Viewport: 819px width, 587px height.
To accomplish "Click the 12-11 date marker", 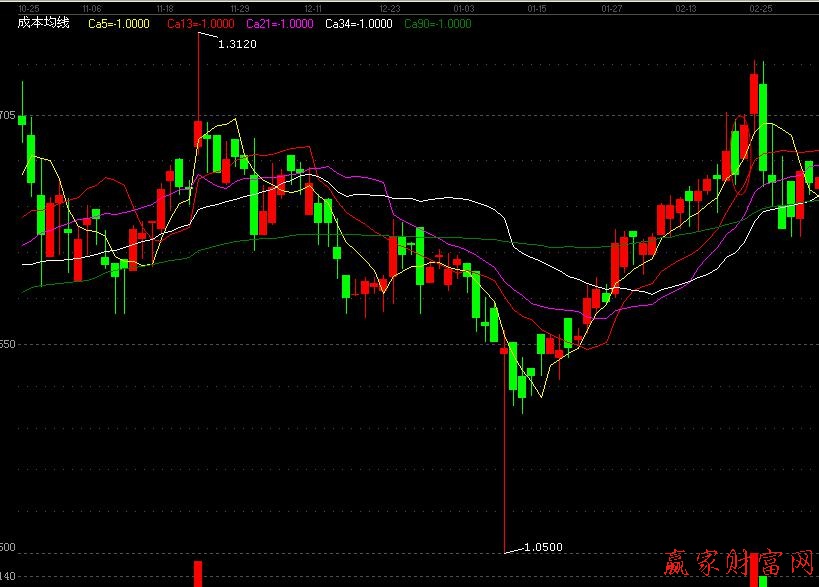I will pos(314,8).
